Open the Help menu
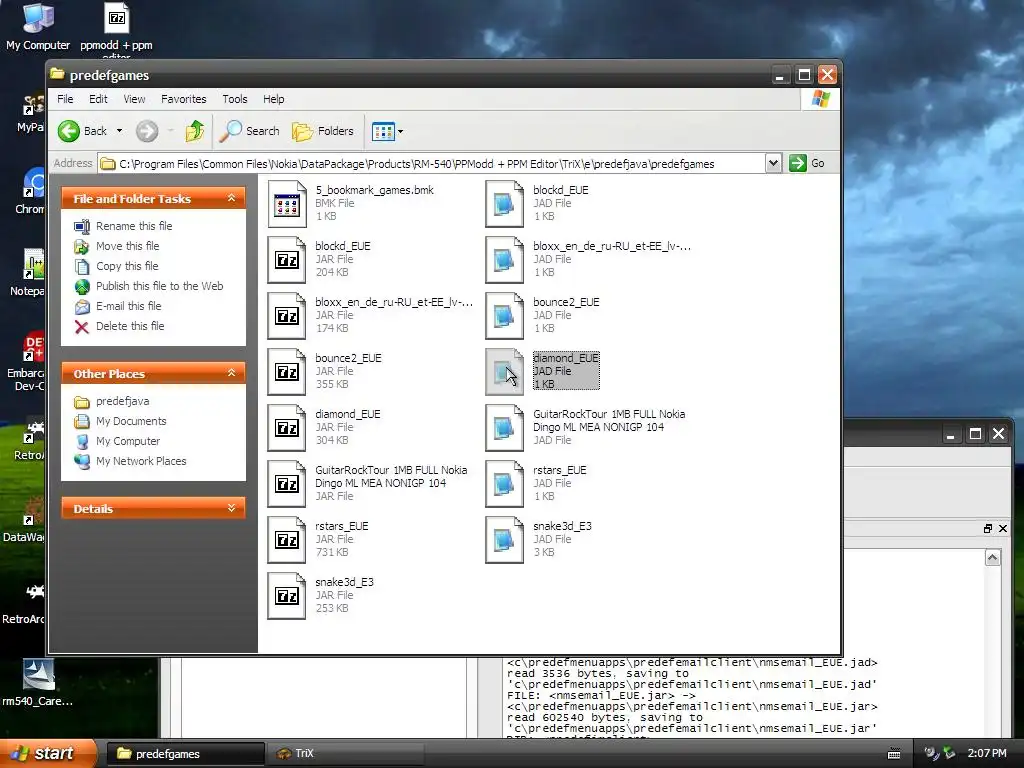1024x768 pixels. coord(274,99)
